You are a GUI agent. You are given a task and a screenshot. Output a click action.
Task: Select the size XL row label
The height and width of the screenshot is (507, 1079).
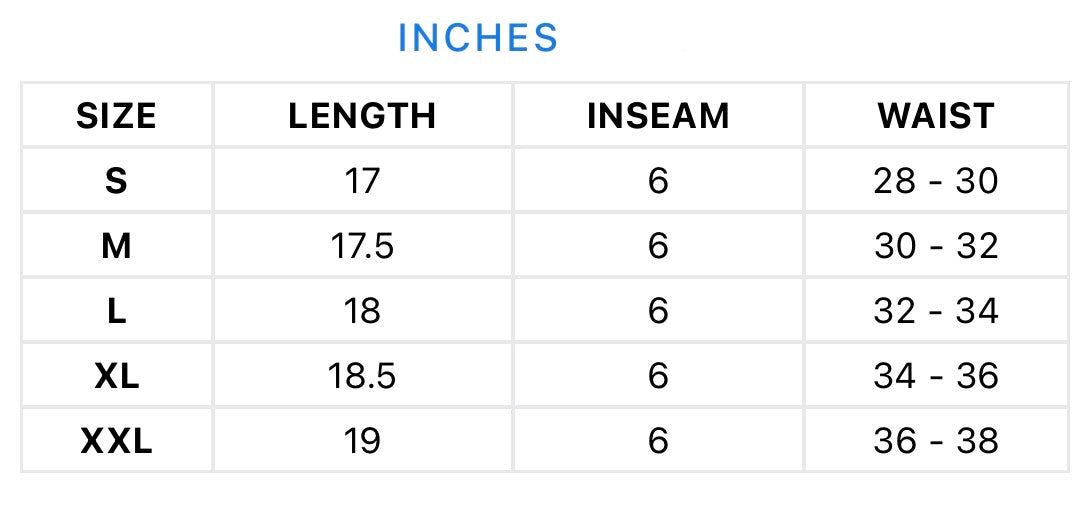click(116, 376)
